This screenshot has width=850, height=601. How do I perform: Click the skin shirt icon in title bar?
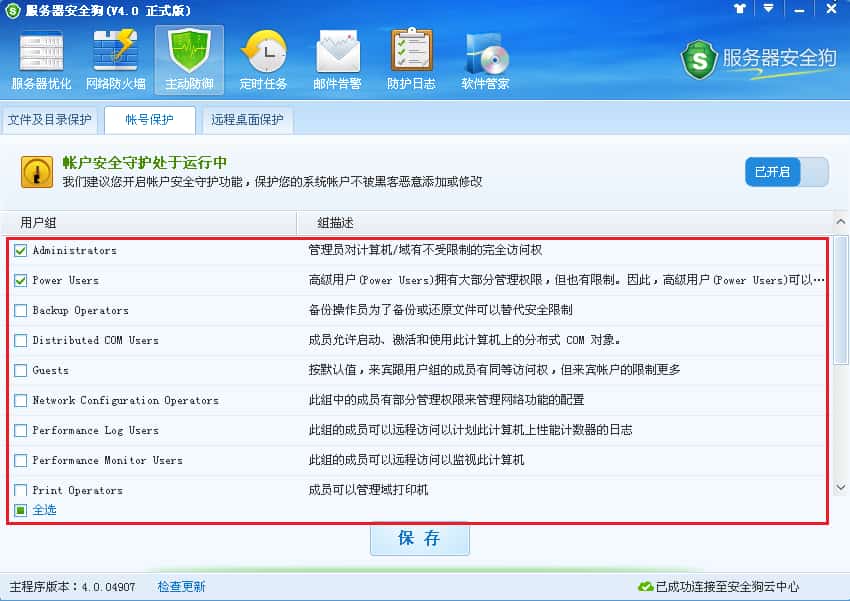[740, 9]
